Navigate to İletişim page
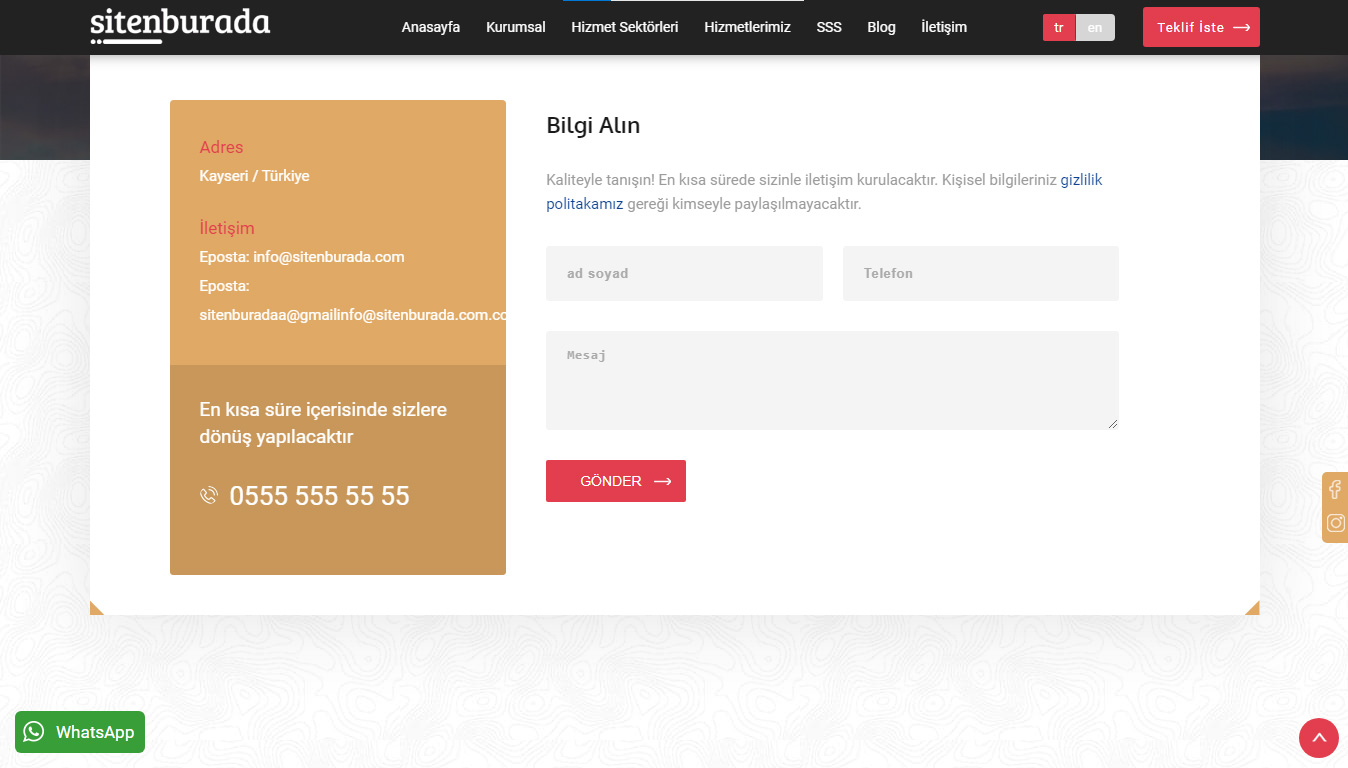Image resolution: width=1348 pixels, height=768 pixels. (944, 27)
